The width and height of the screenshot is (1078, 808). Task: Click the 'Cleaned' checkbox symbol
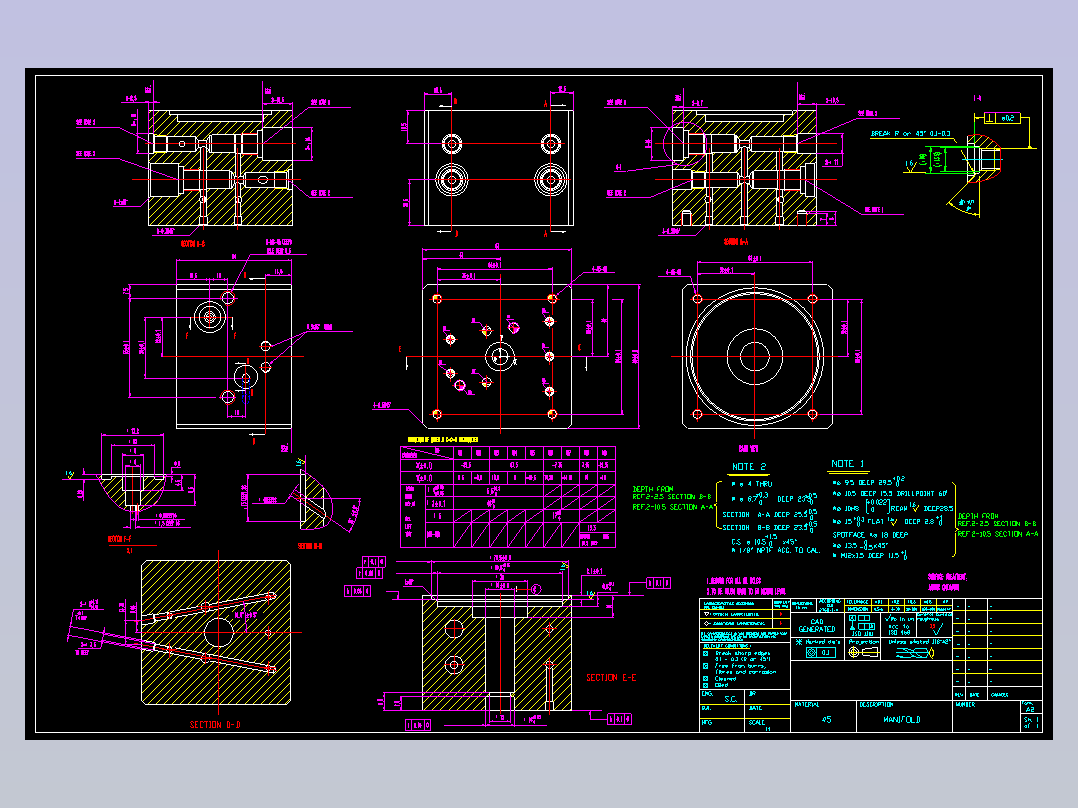pyautogui.click(x=705, y=679)
